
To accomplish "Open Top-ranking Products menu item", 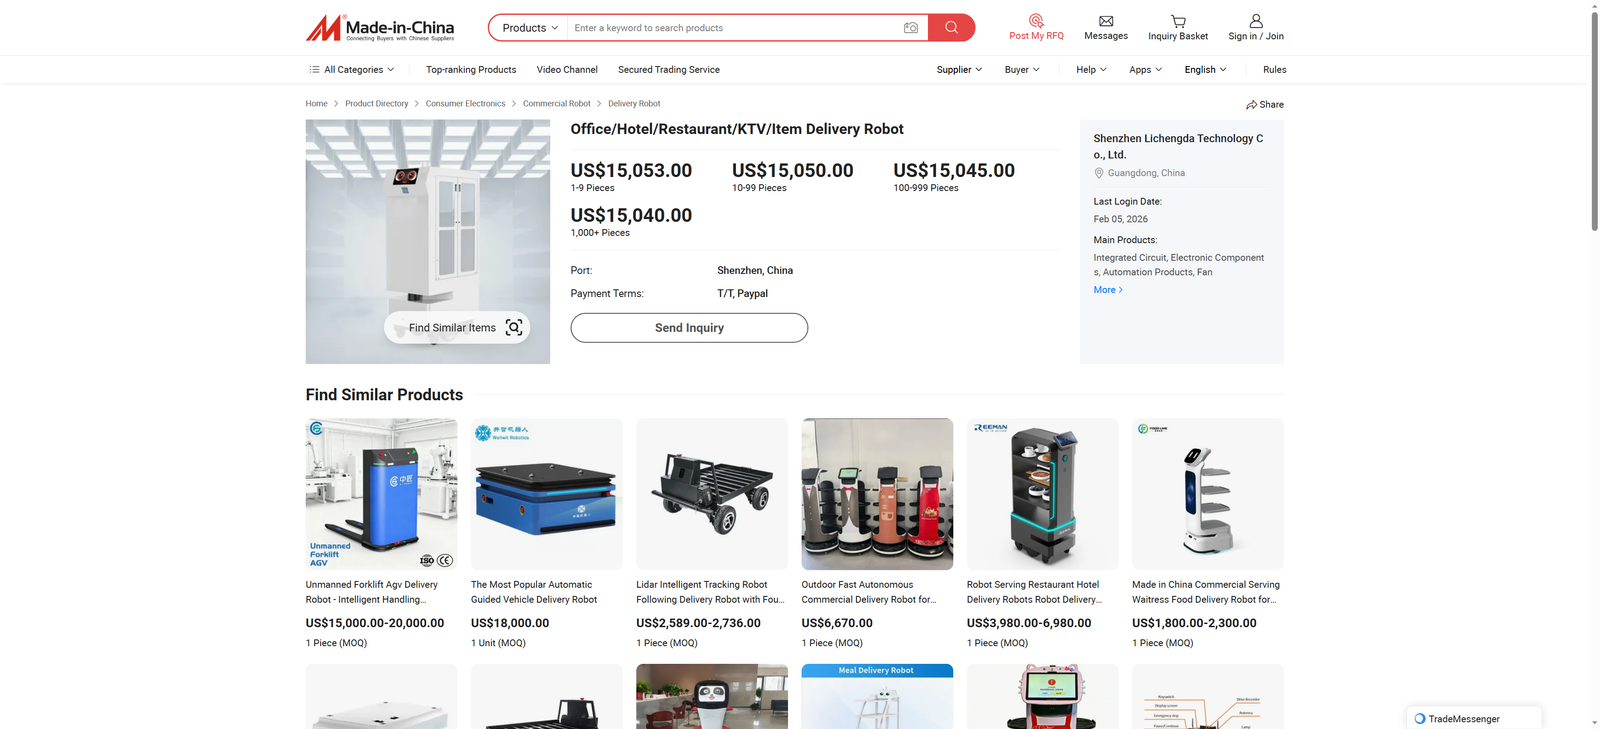I will tap(471, 70).
